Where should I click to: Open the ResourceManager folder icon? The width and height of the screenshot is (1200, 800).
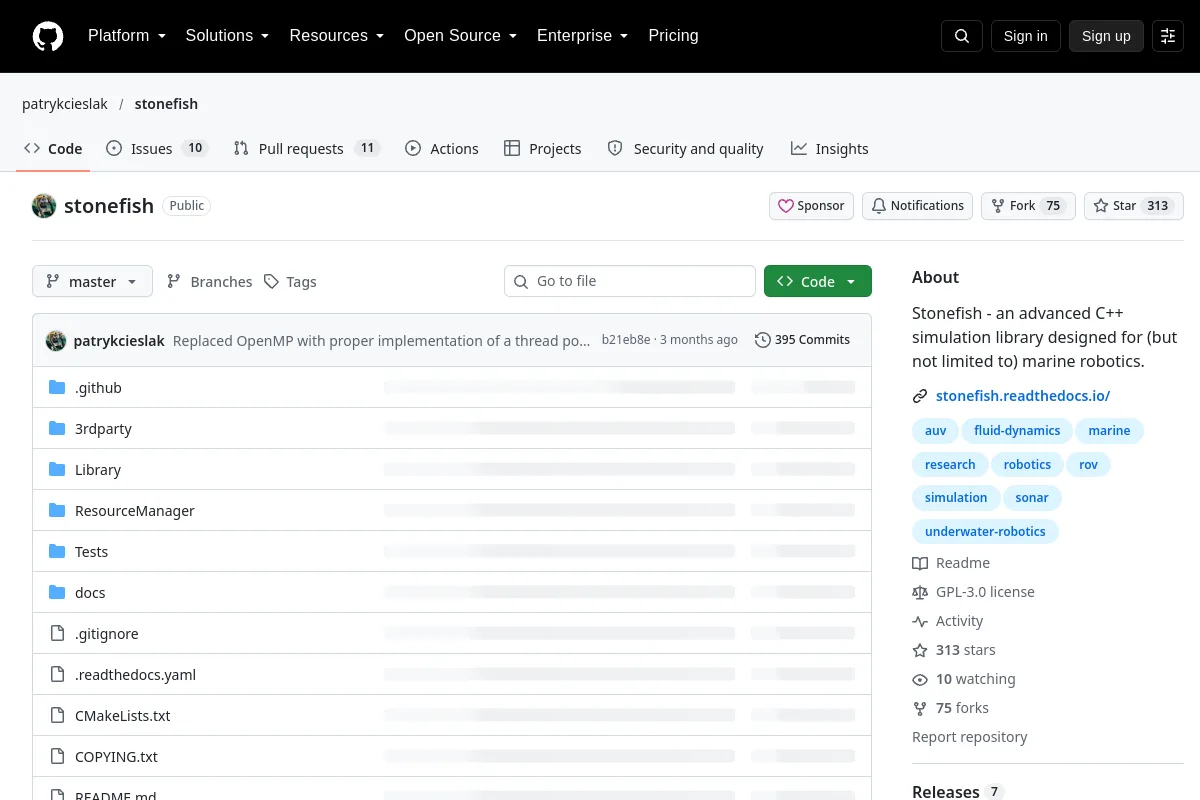57,511
